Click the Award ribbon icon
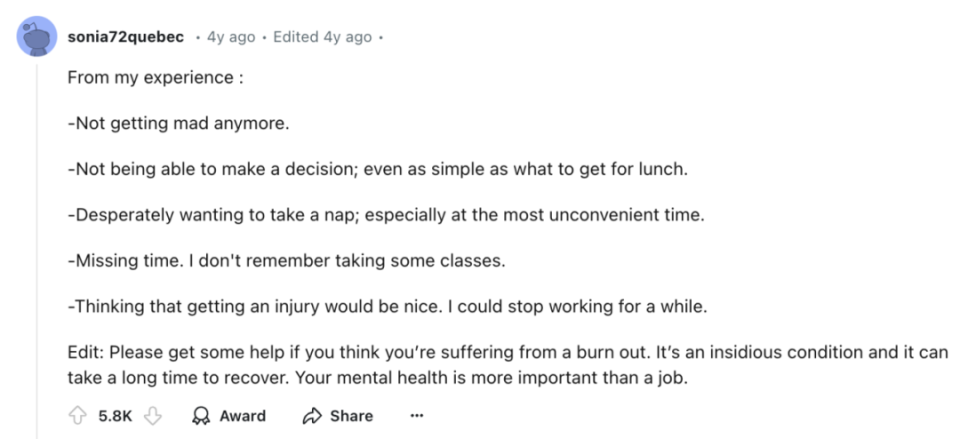Screen dimensions: 960x439 201,416
